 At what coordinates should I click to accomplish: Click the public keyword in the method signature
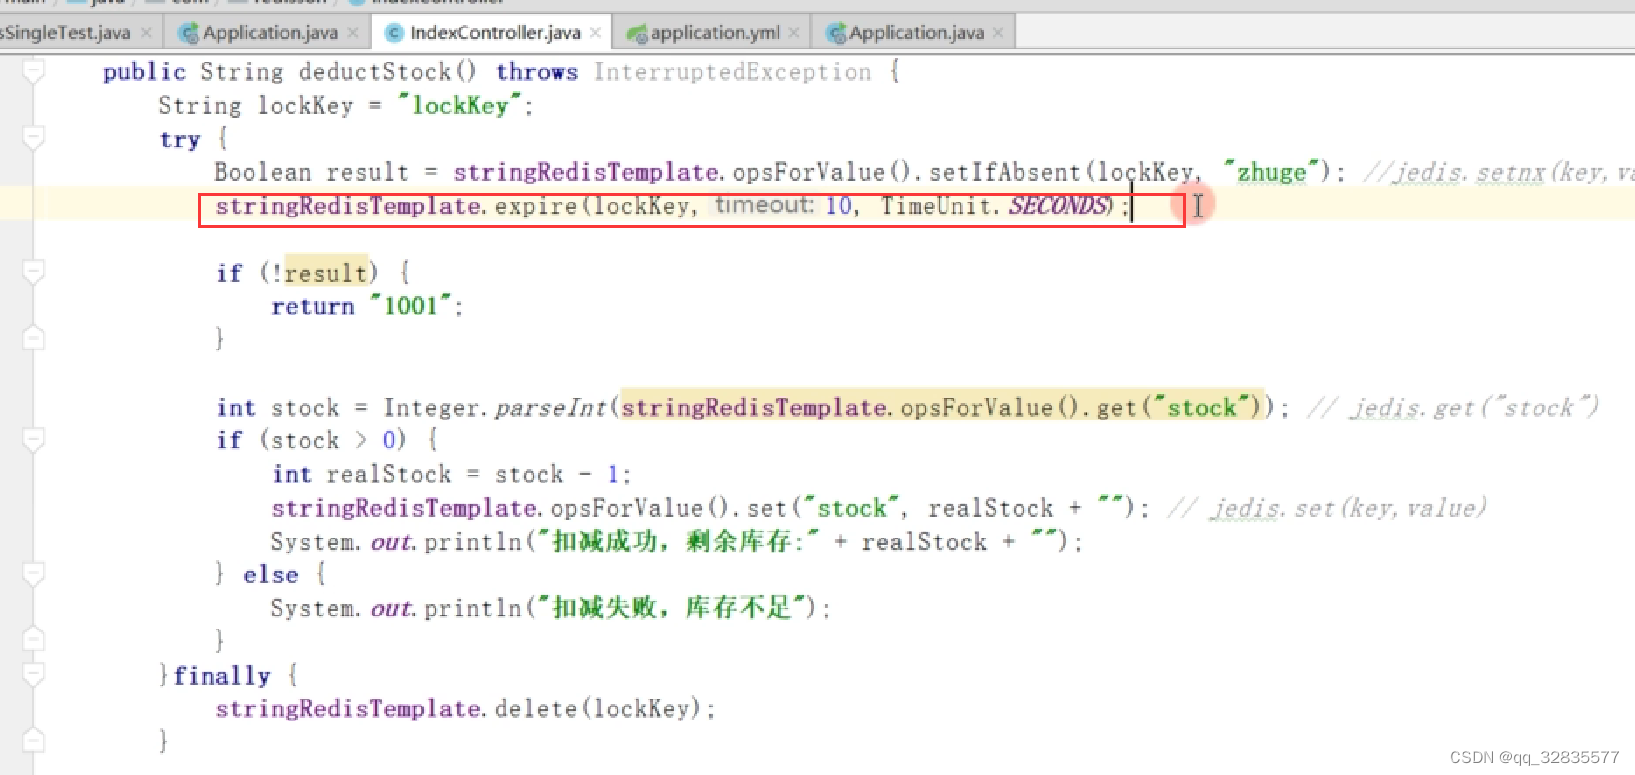(144, 72)
